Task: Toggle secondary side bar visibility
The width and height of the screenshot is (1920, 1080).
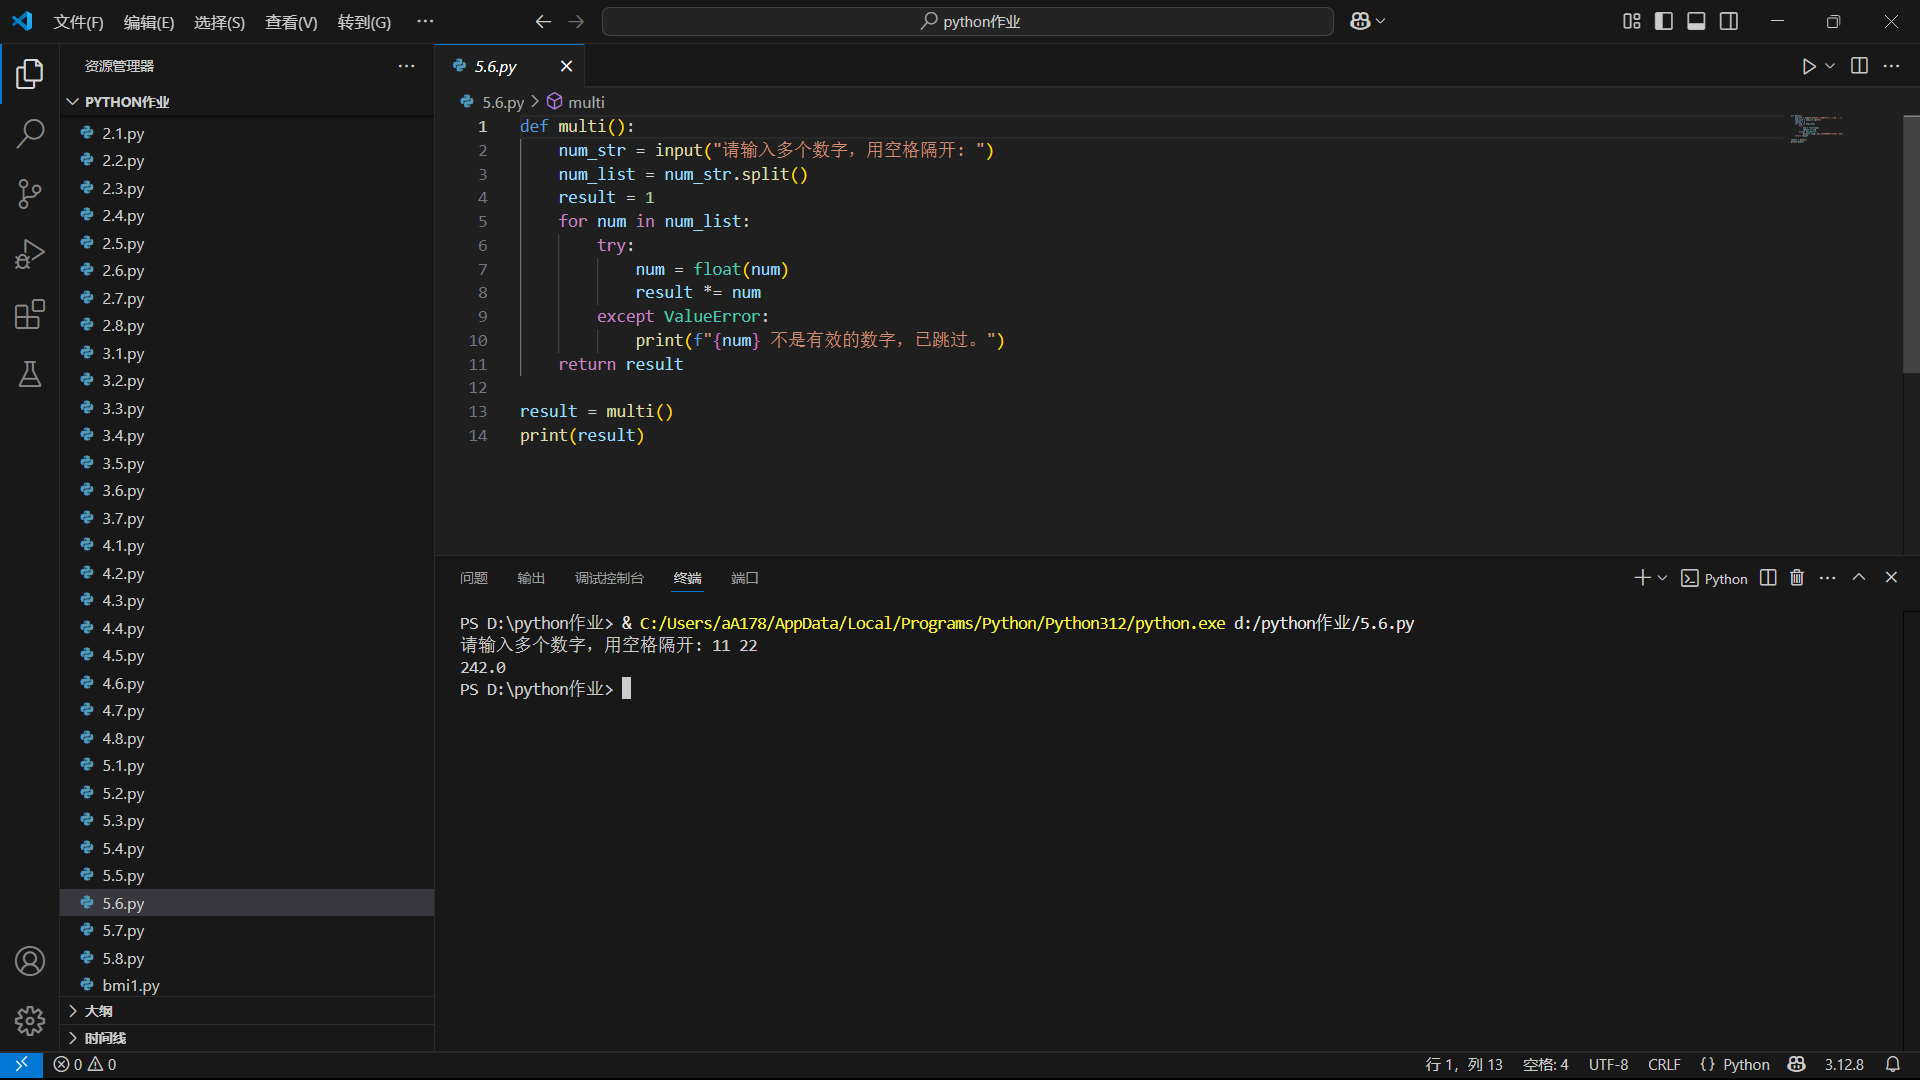Action: (x=1729, y=21)
